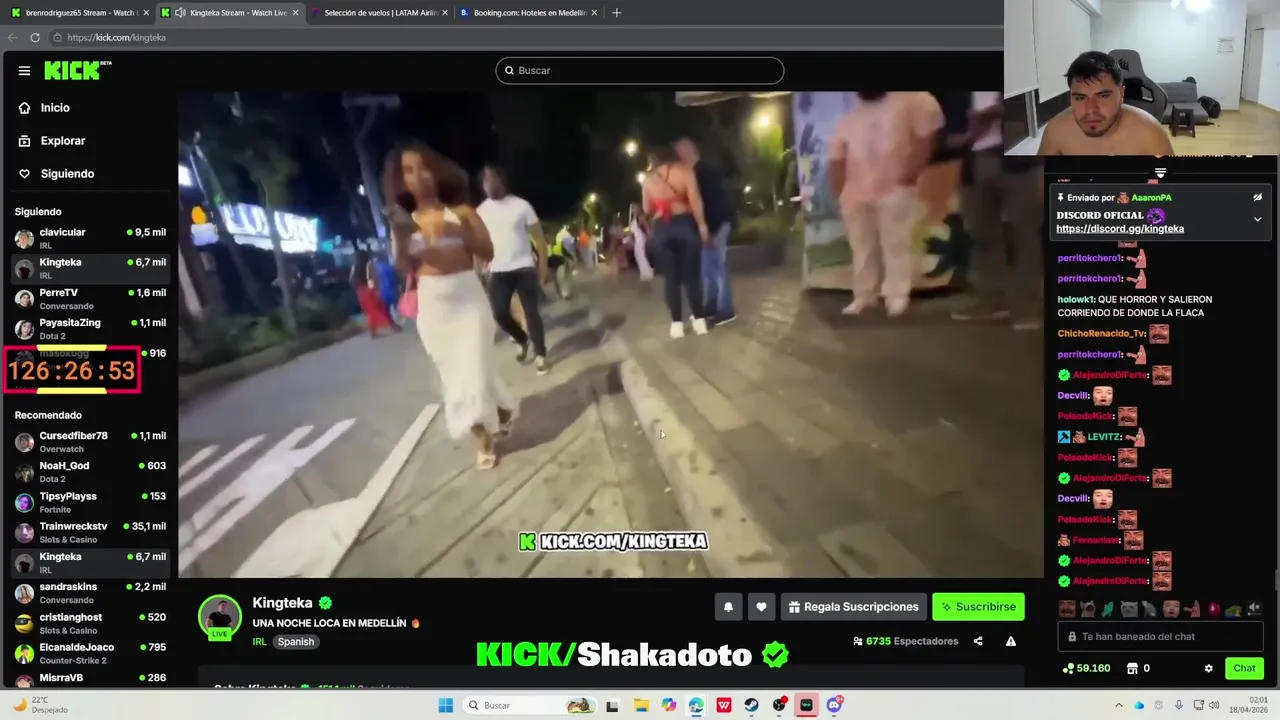Open cristianghost recommended channel
1280x720 pixels.
[90, 623]
